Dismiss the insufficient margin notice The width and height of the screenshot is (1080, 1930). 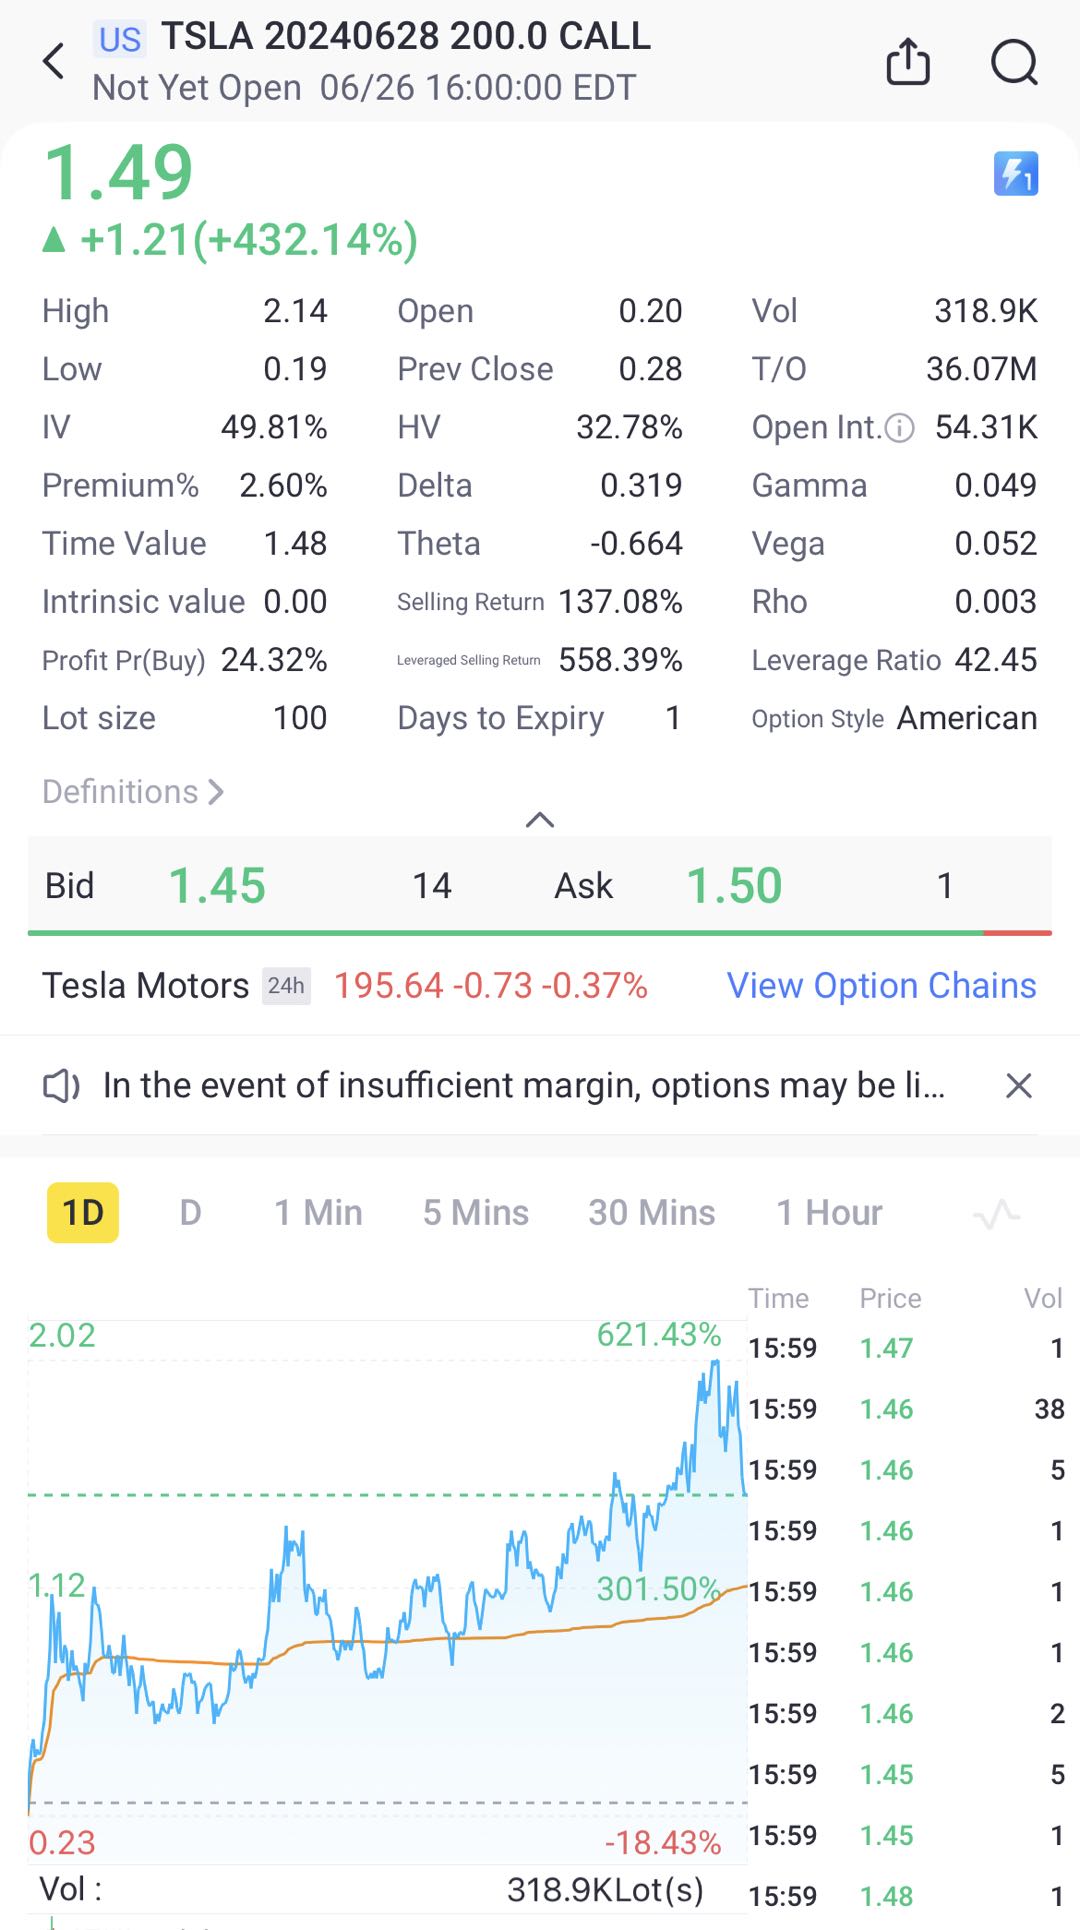tap(1018, 1086)
